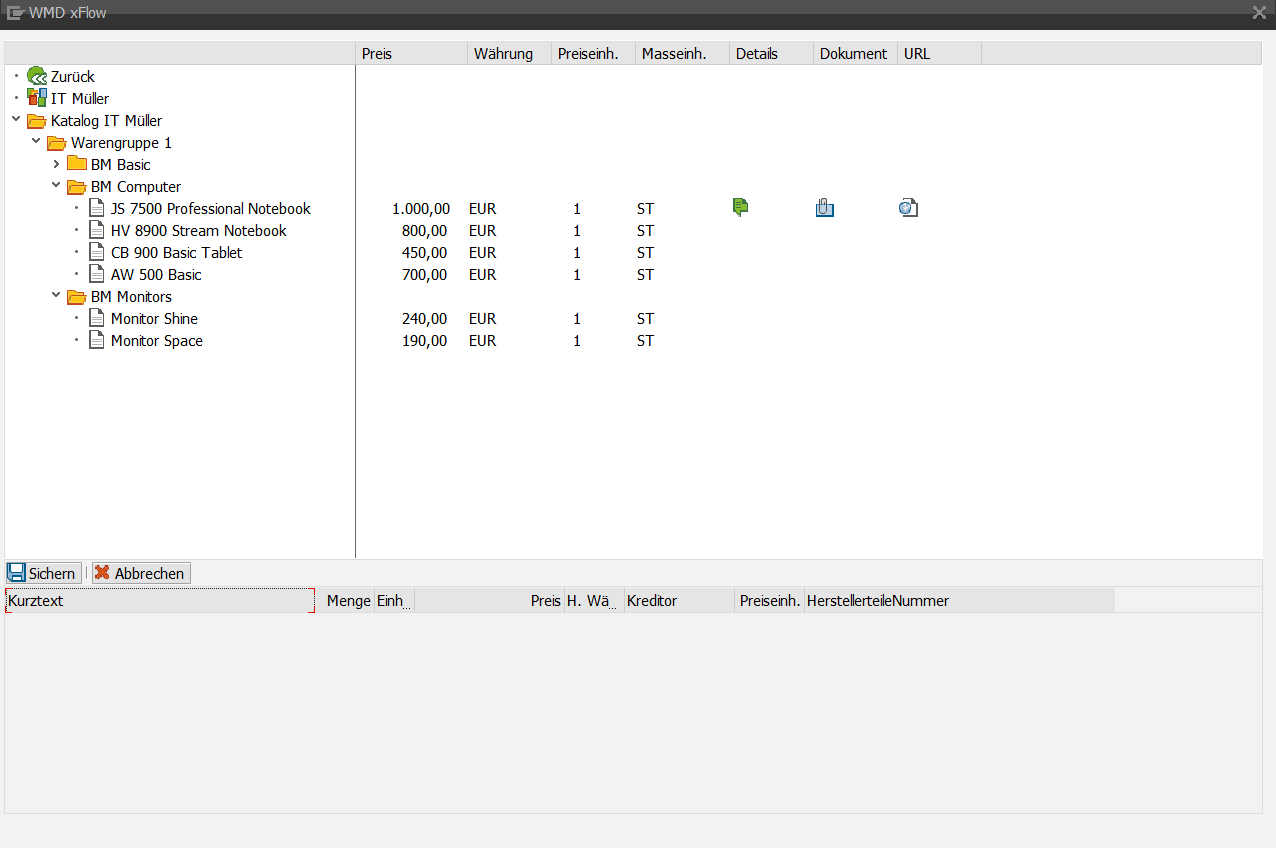Click the IT Müller supplier icon
The height and width of the screenshot is (848, 1276).
37,98
